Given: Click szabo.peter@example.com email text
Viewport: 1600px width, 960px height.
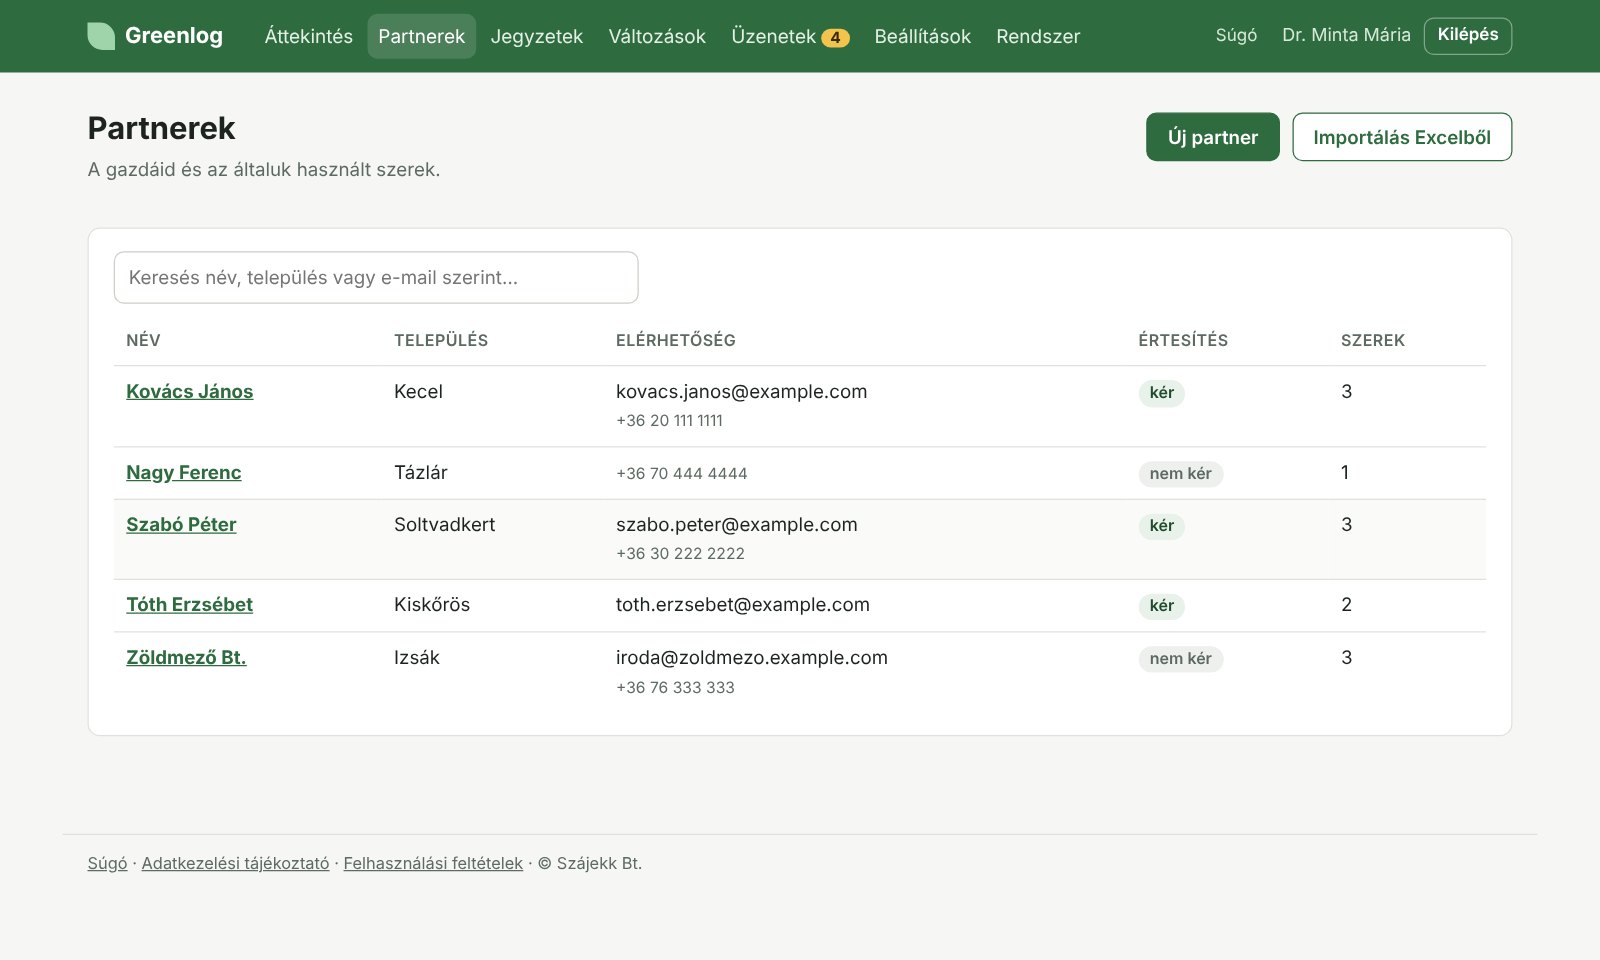Looking at the screenshot, I should click(x=736, y=524).
